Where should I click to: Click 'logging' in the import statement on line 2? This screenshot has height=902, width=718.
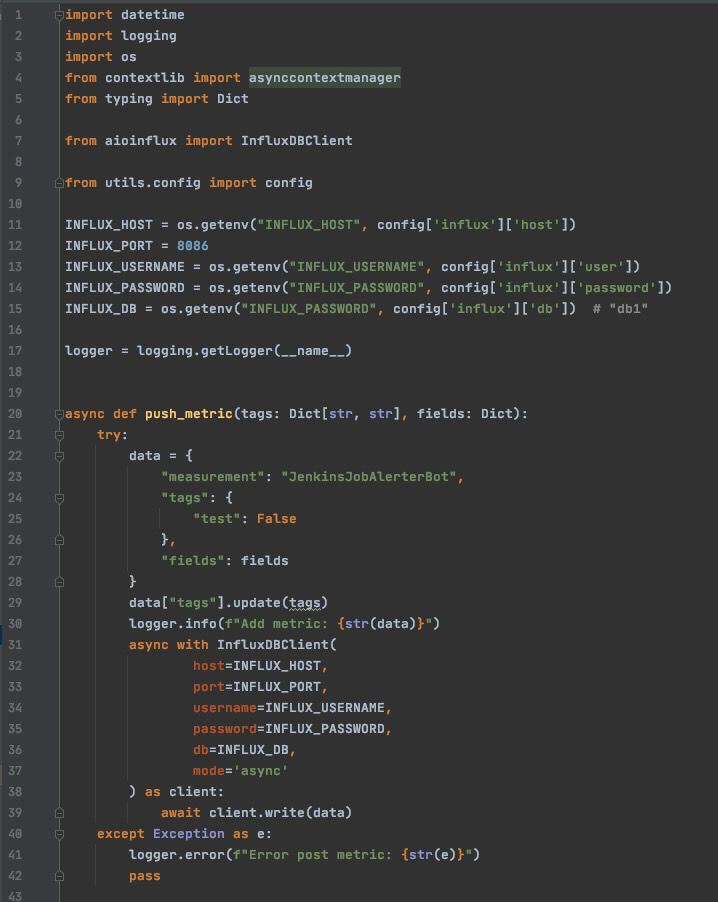coord(148,36)
